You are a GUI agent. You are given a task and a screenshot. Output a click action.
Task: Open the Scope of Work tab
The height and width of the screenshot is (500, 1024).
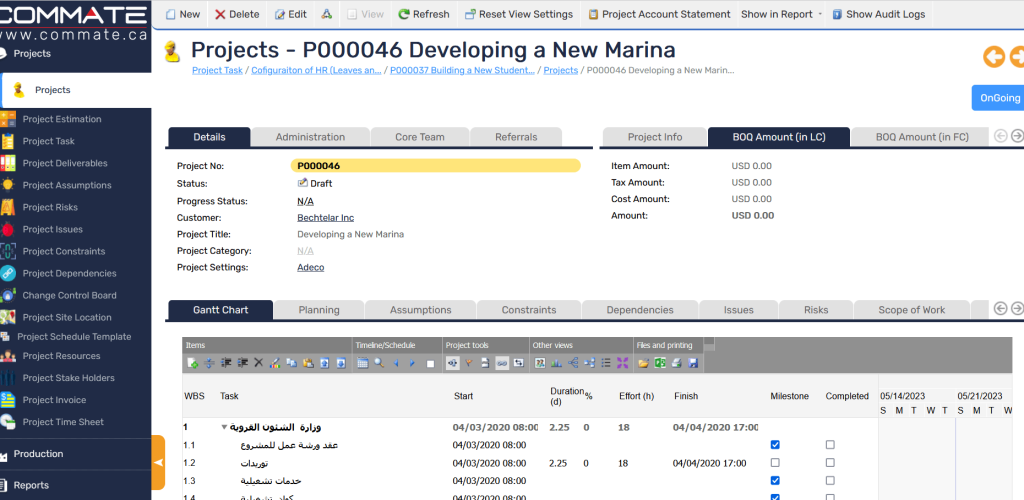tap(912, 310)
